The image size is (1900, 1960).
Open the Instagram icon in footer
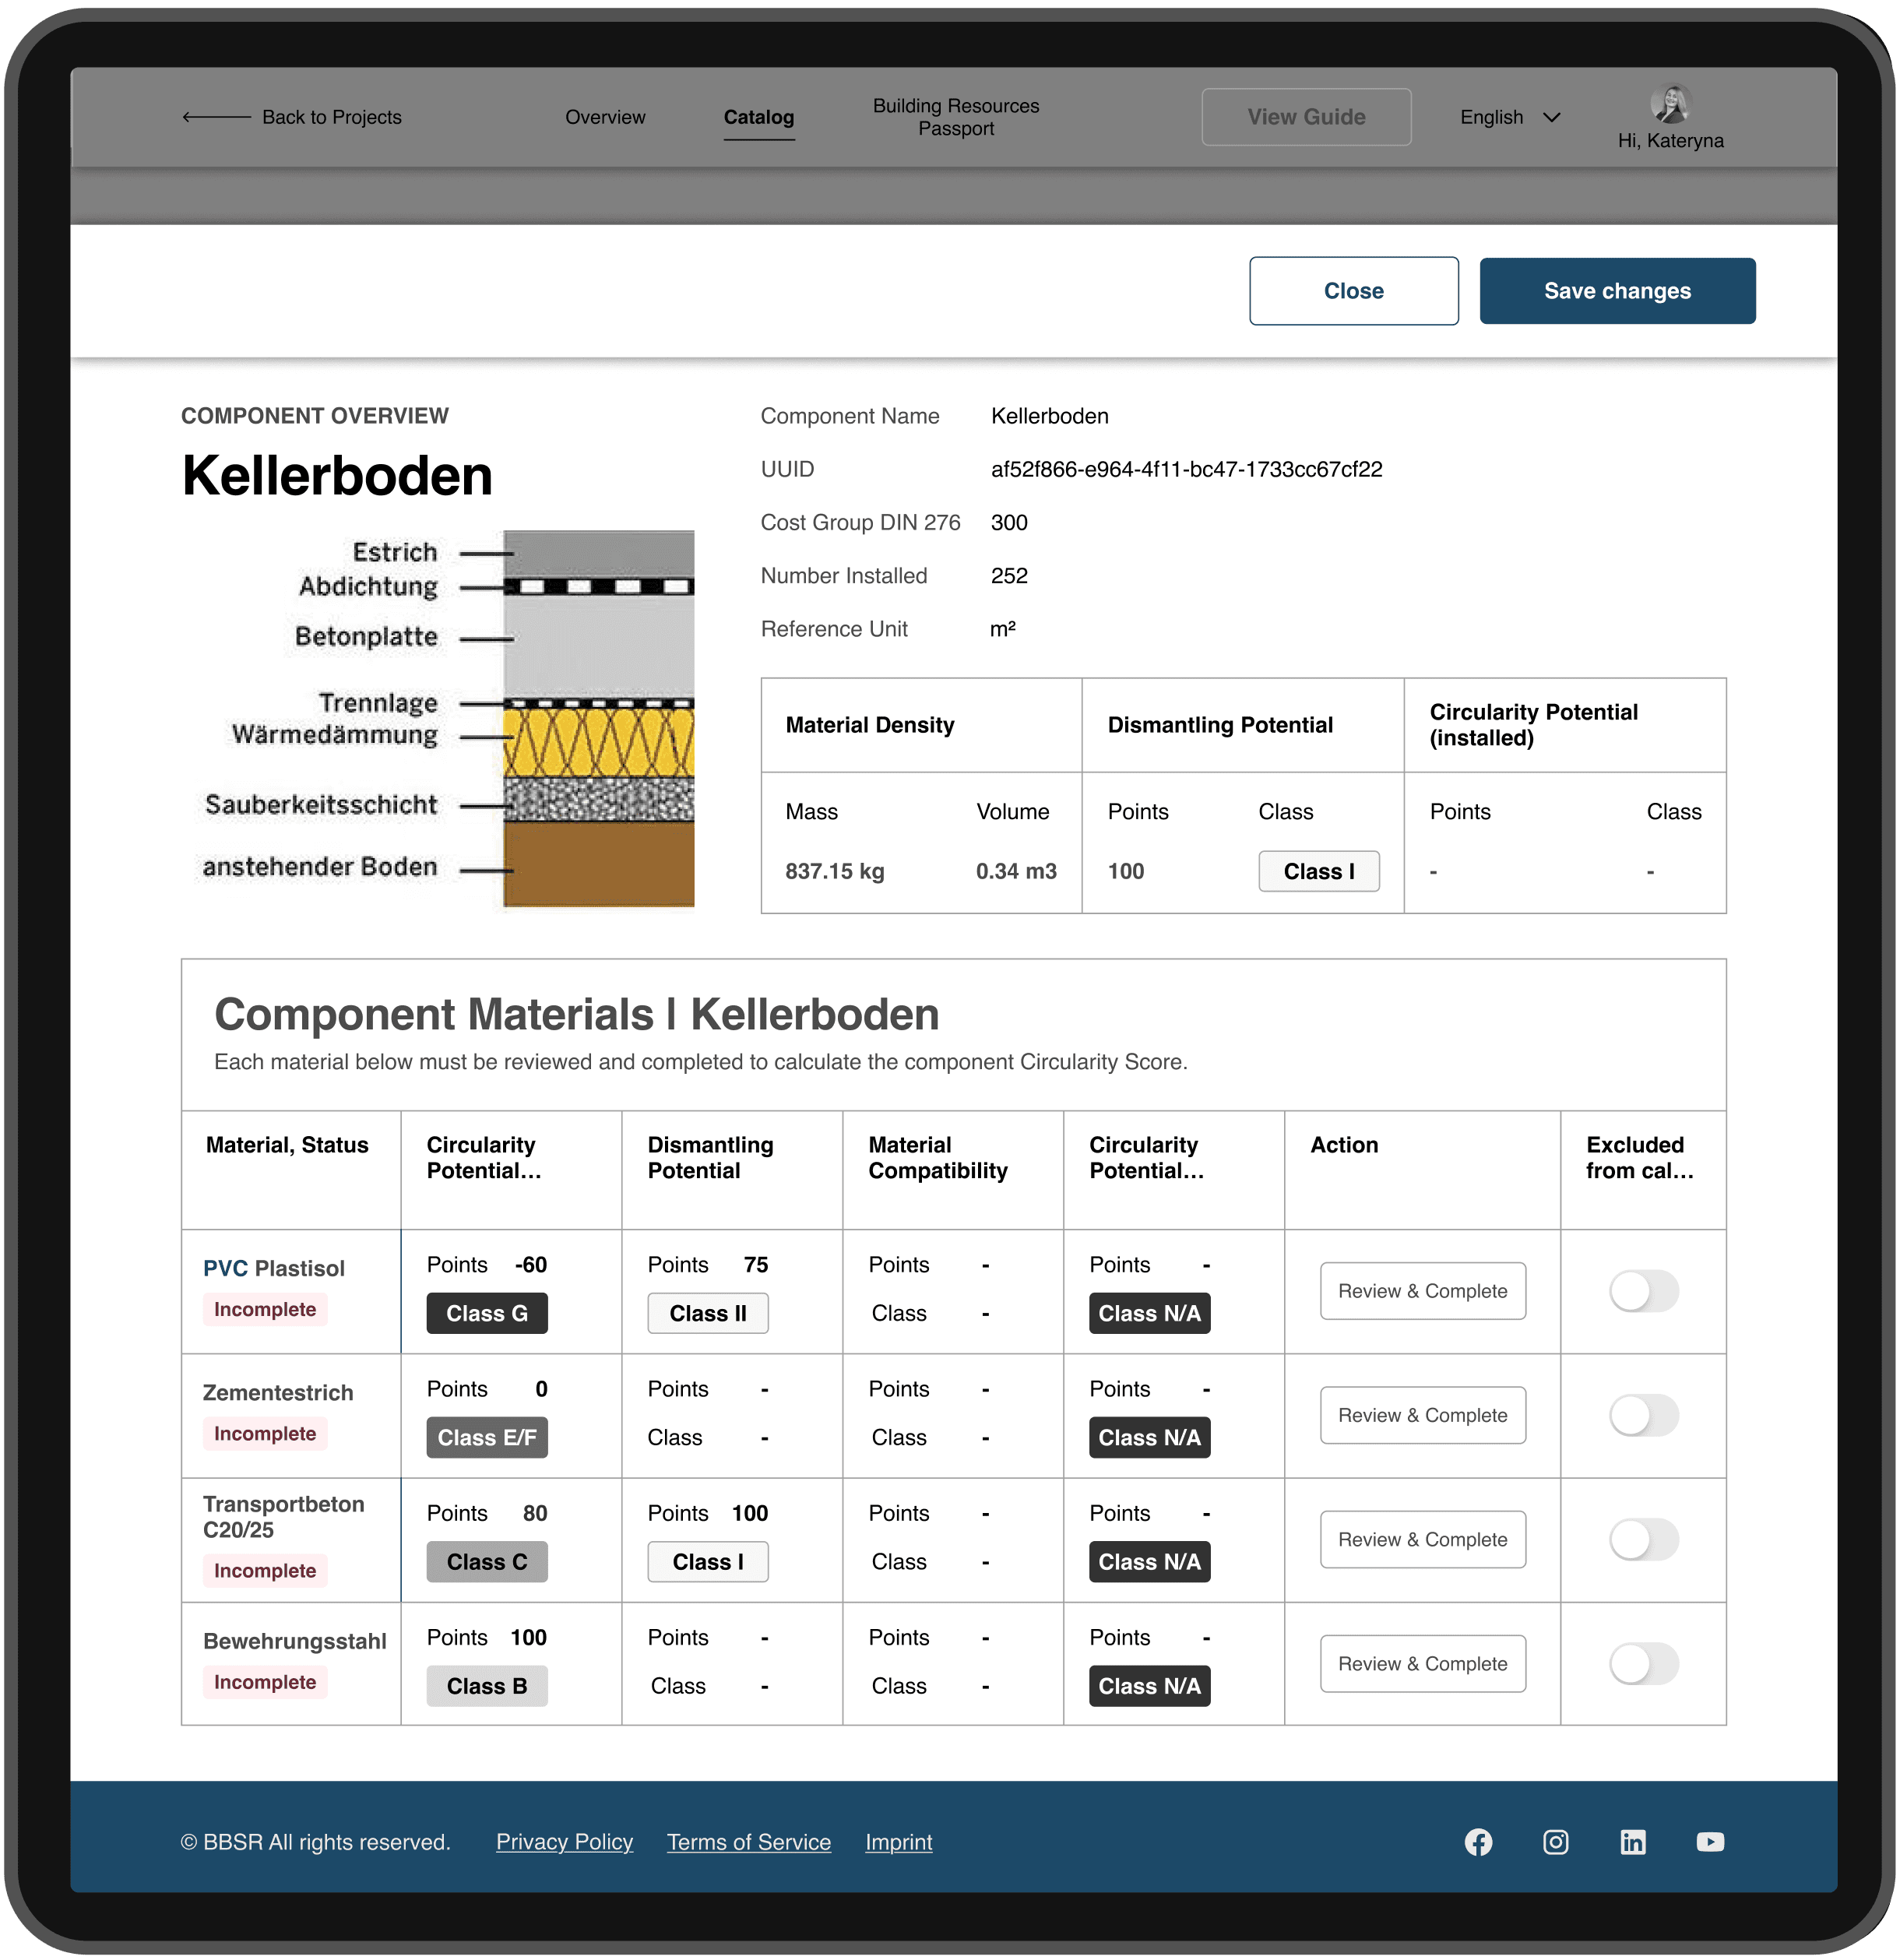click(1555, 1842)
